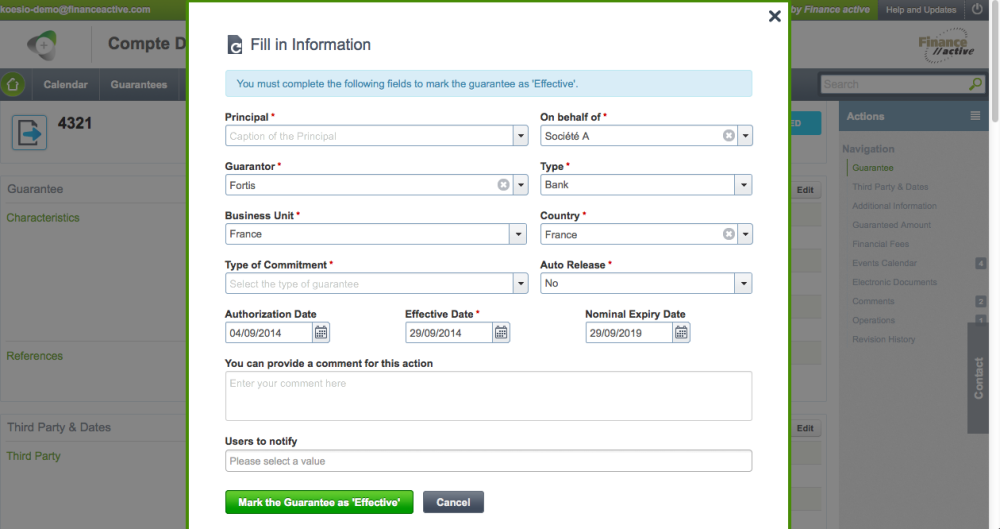Expand the Principal dropdown
The width and height of the screenshot is (1000, 529).
pos(520,135)
